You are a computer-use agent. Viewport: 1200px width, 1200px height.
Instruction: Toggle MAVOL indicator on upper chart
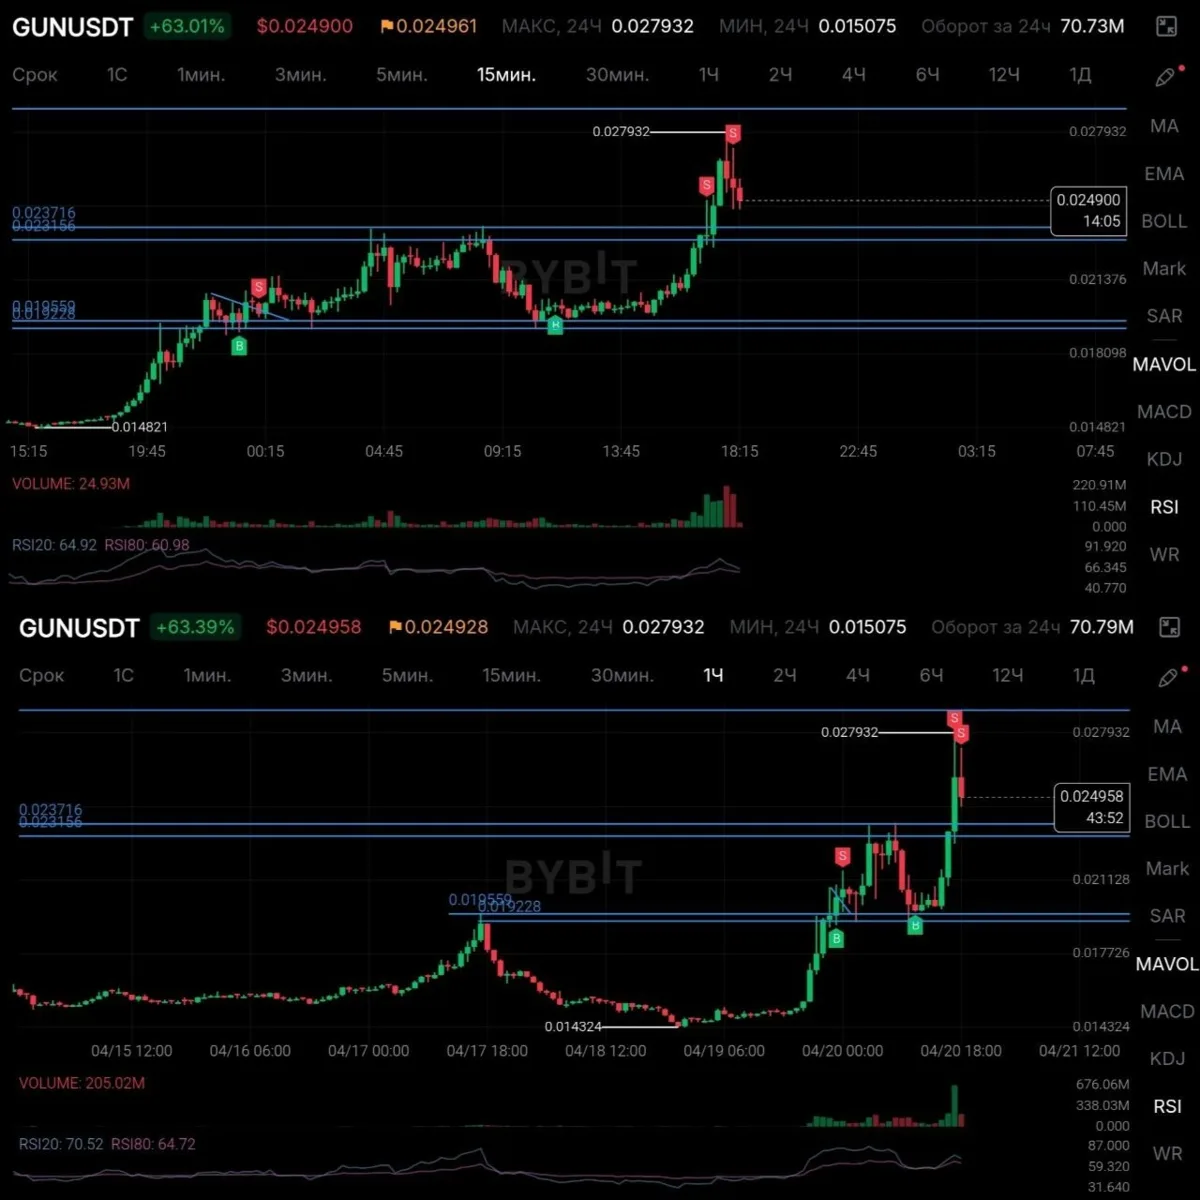tap(1164, 364)
